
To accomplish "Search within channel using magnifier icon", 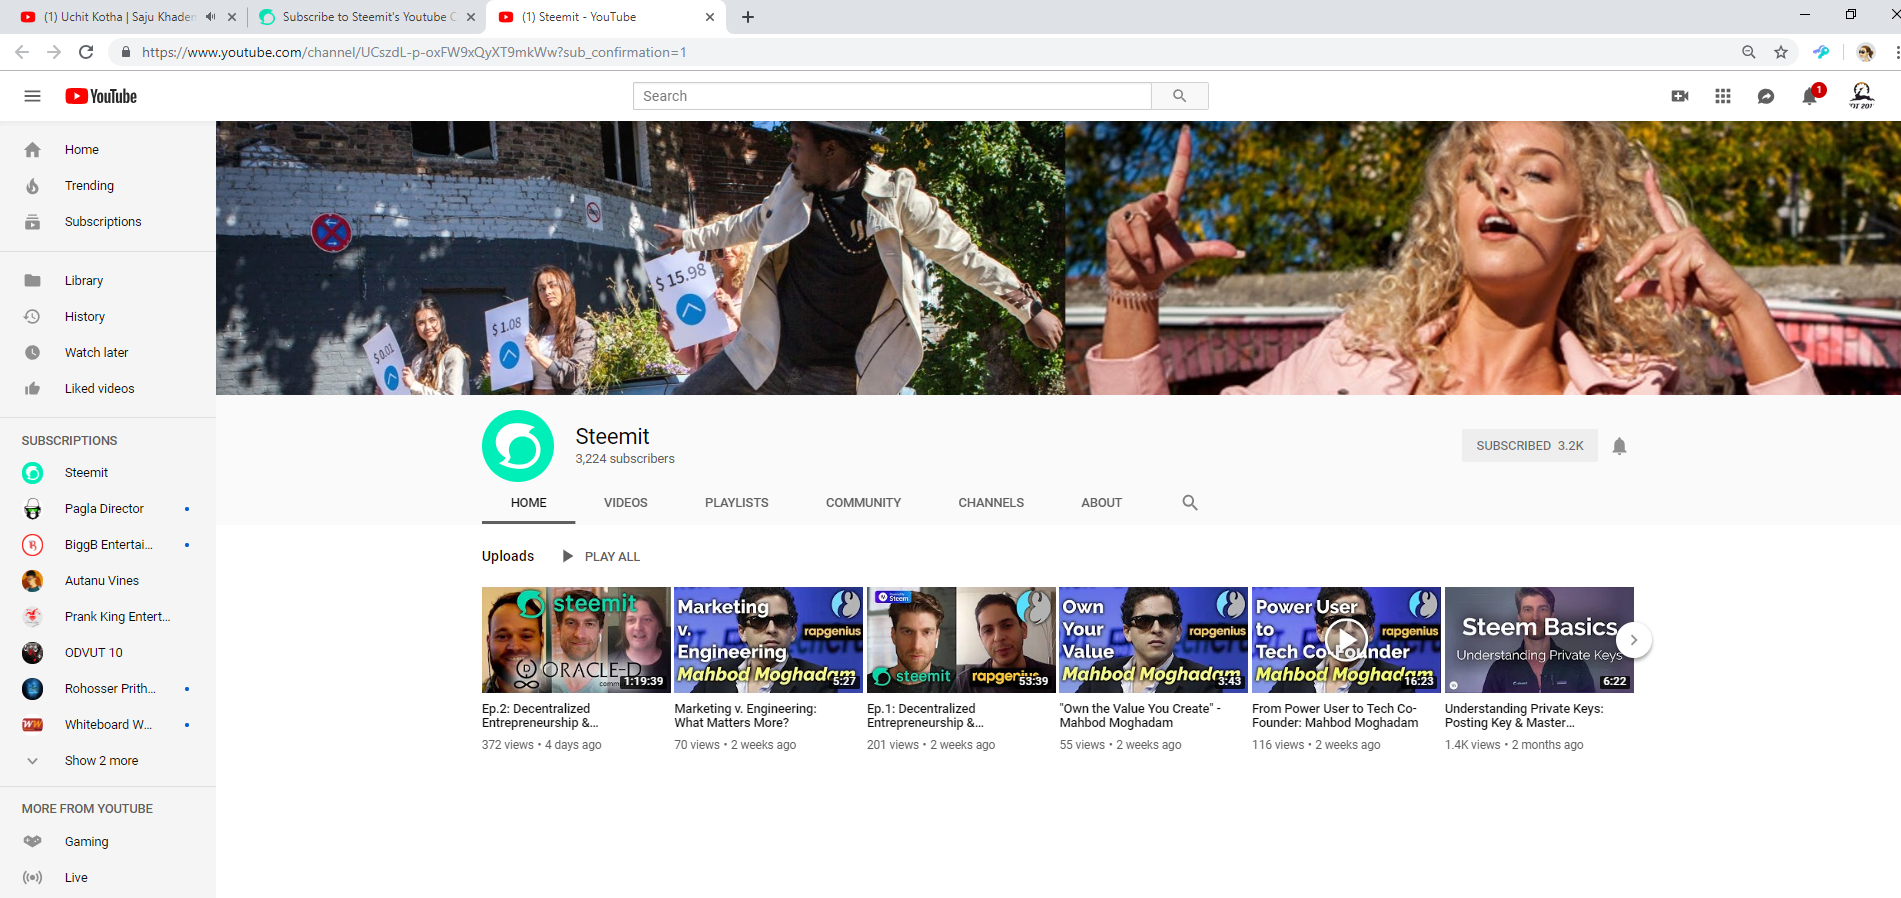I will click(1190, 503).
